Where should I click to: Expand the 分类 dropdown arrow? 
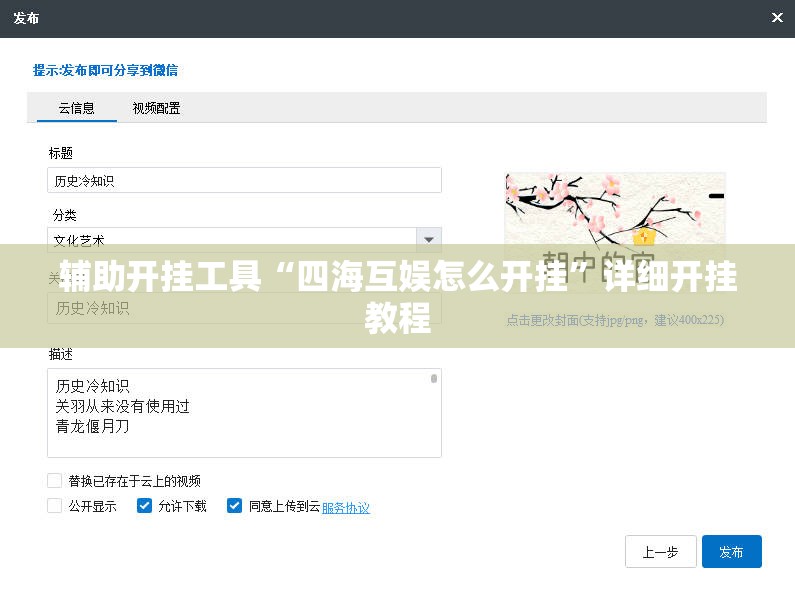tap(429, 240)
